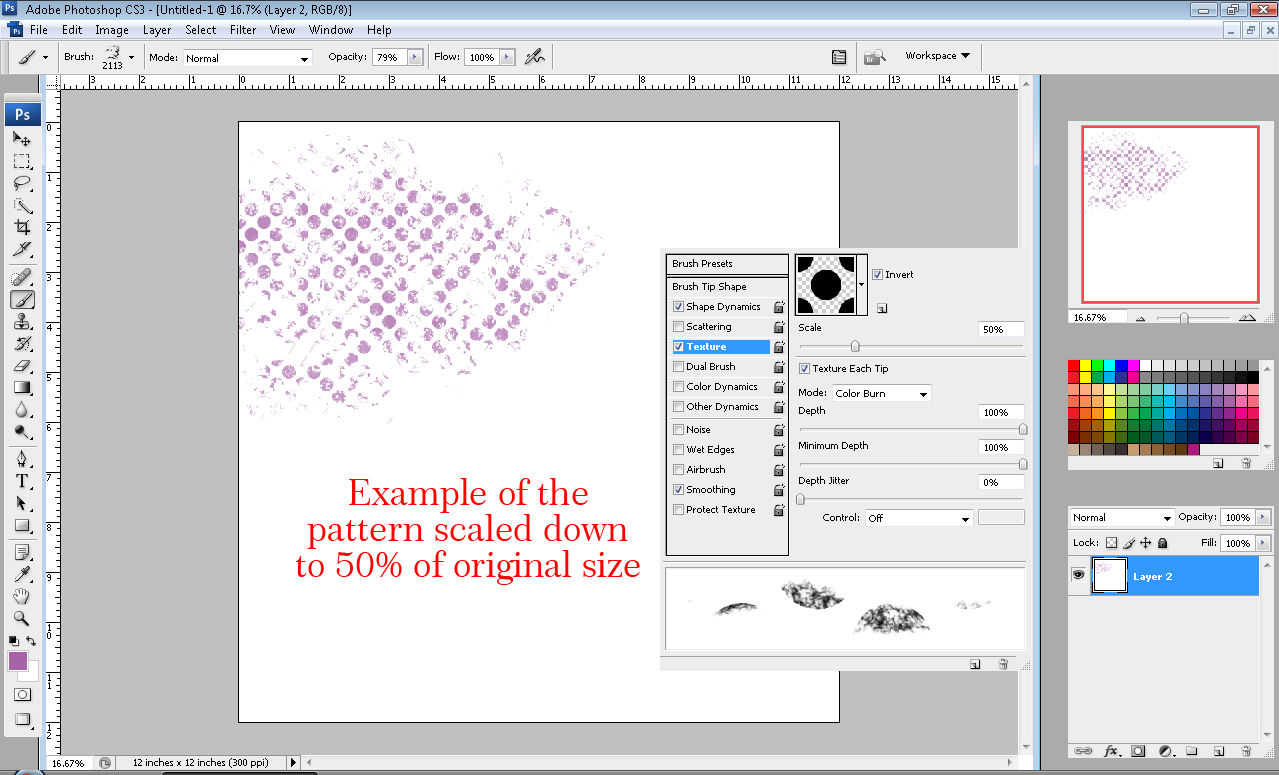The width and height of the screenshot is (1279, 775).
Task: Delete layer using trash icon
Action: point(1246,750)
